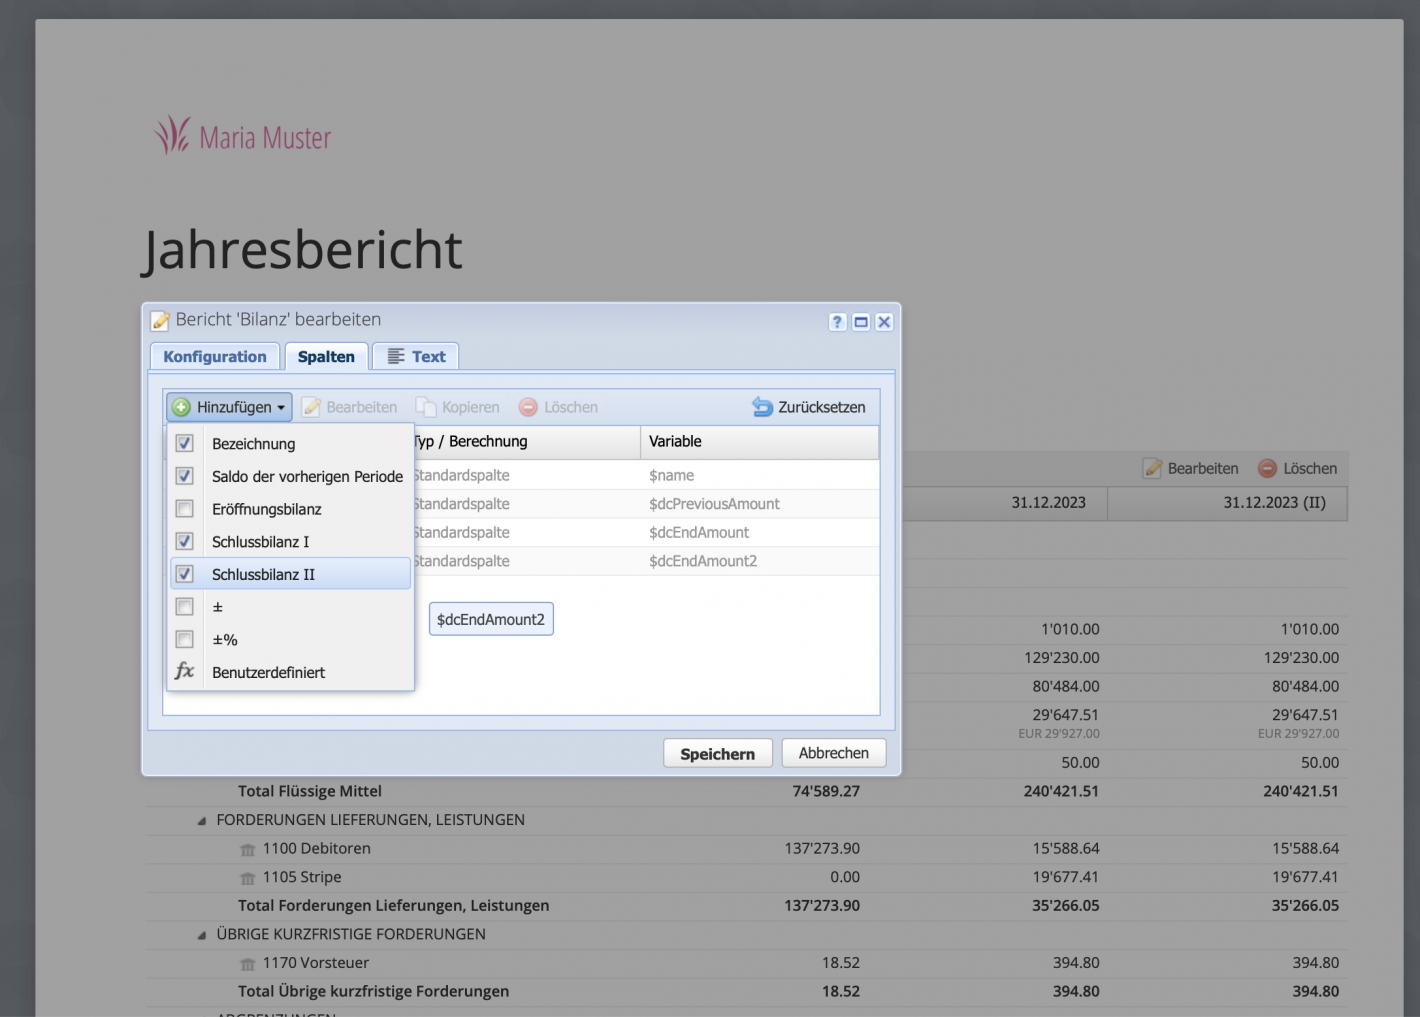This screenshot has width=1420, height=1017.
Task: Collapse the Übrige Kurzfristige Forderungen section
Action: [x=202, y=933]
